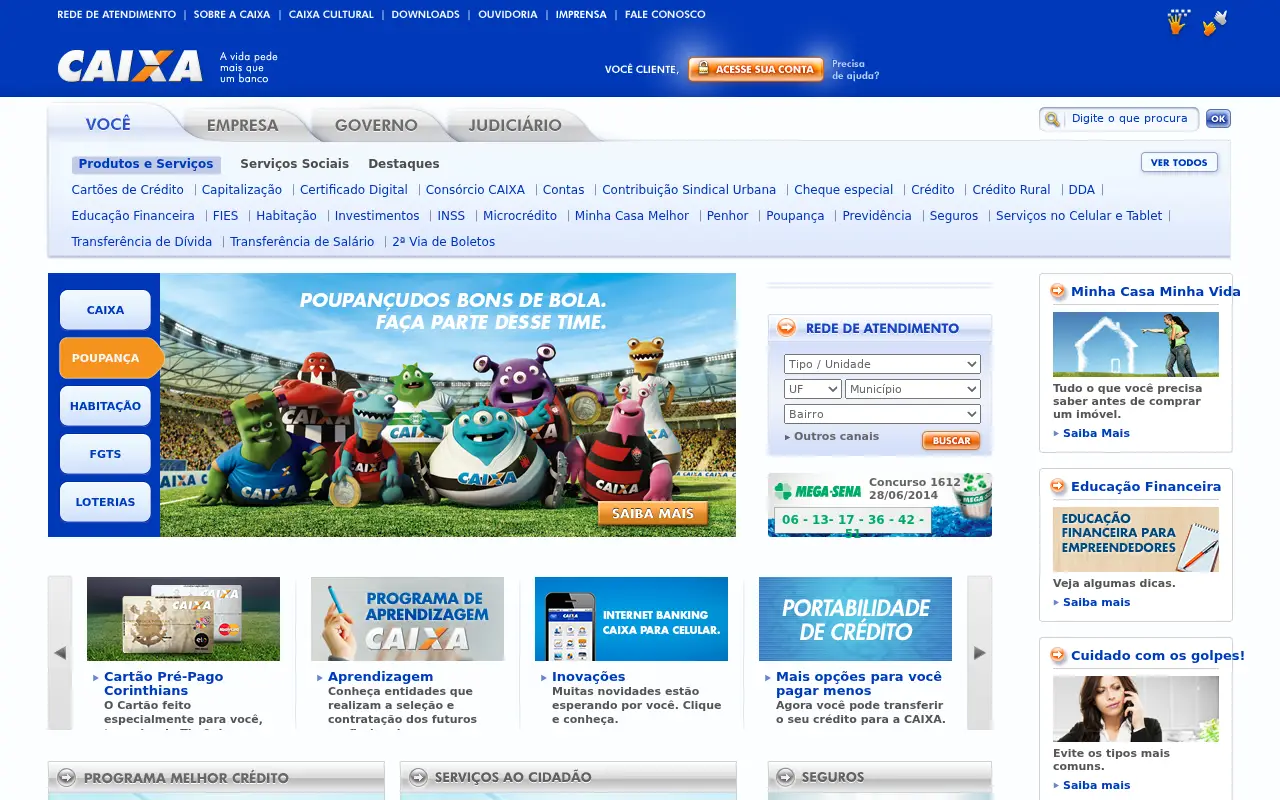
Task: Select FGTS banner tab
Action: 105,454
